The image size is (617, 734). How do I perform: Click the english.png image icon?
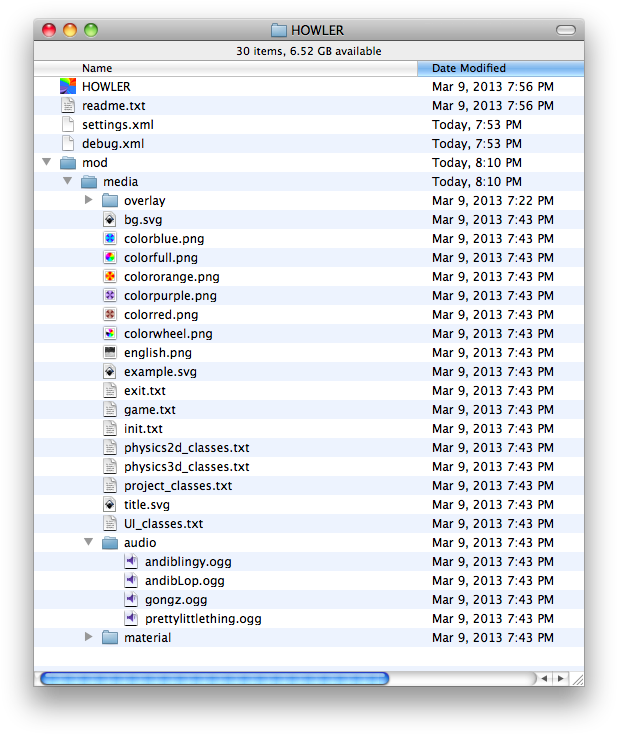click(110, 353)
